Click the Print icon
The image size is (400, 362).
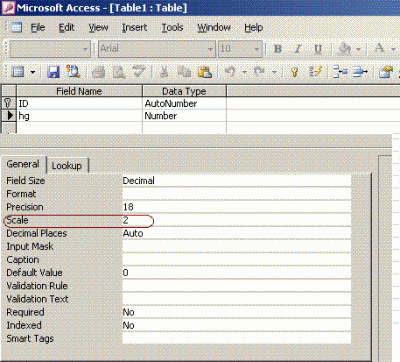coord(98,72)
